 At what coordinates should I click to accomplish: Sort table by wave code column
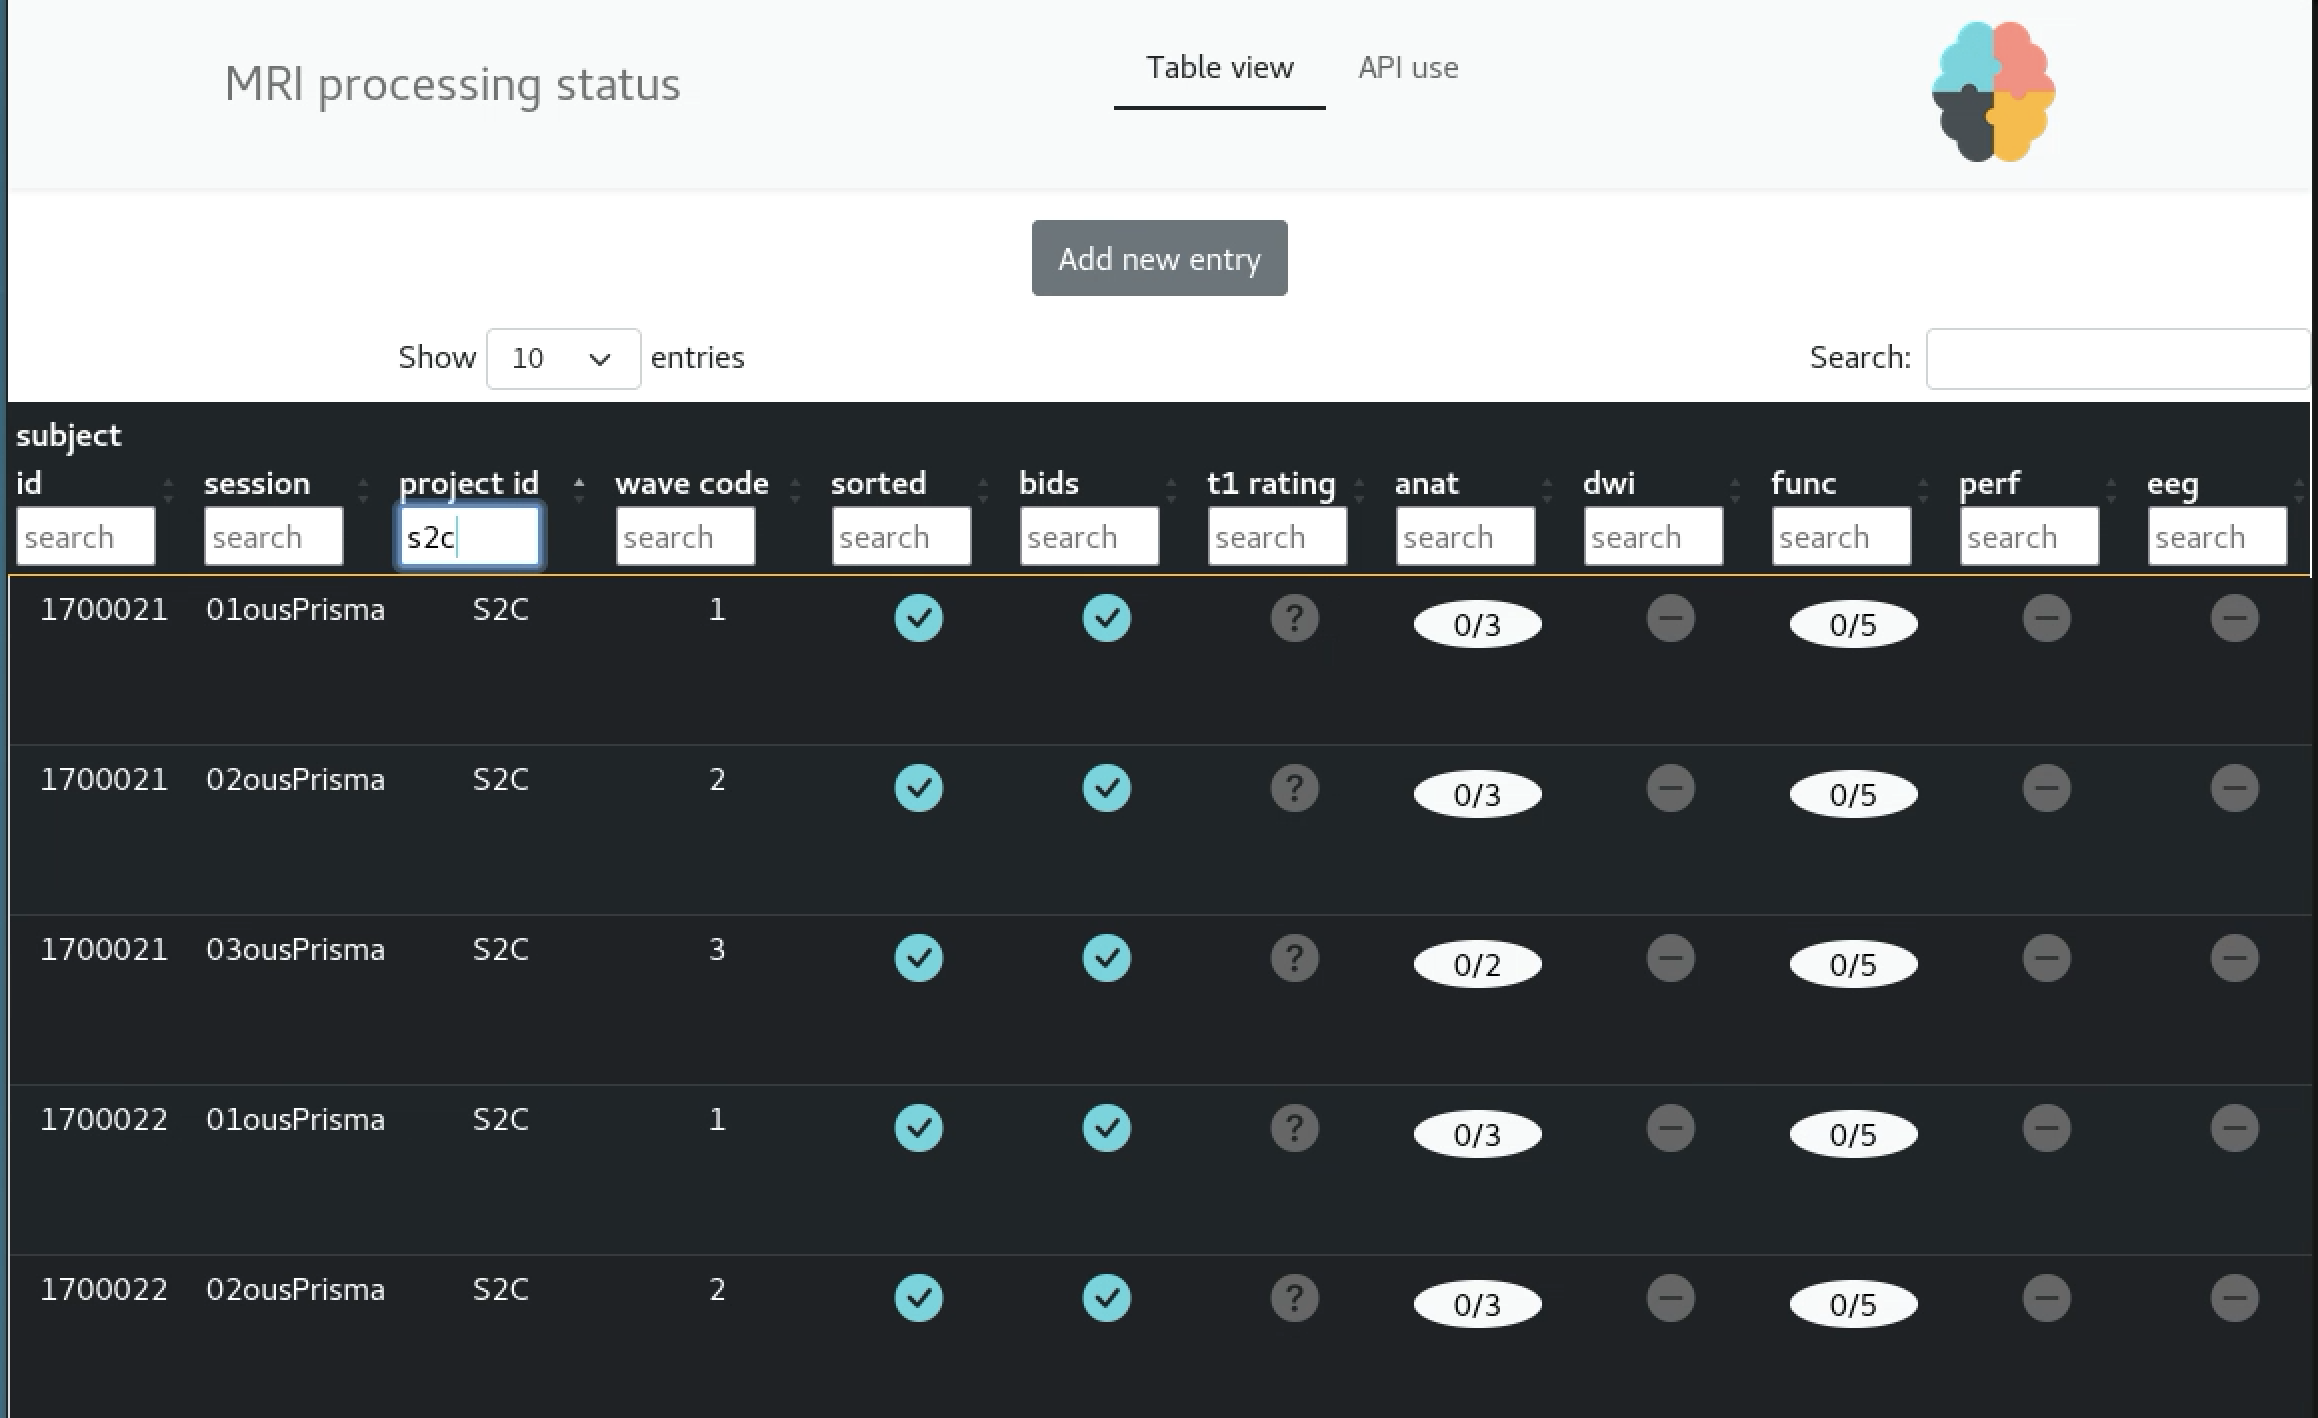[x=691, y=484]
